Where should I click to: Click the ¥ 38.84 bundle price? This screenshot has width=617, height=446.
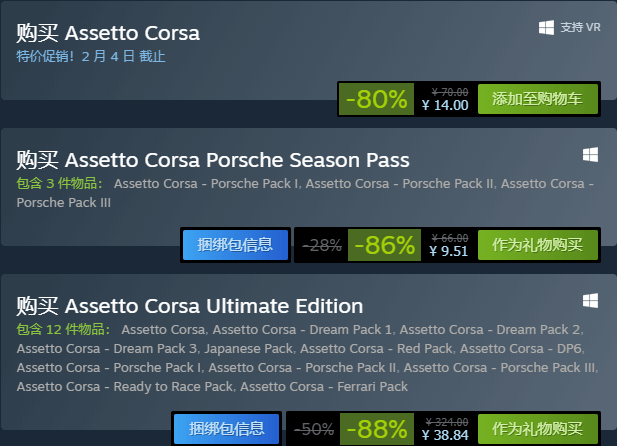[x=445, y=435]
